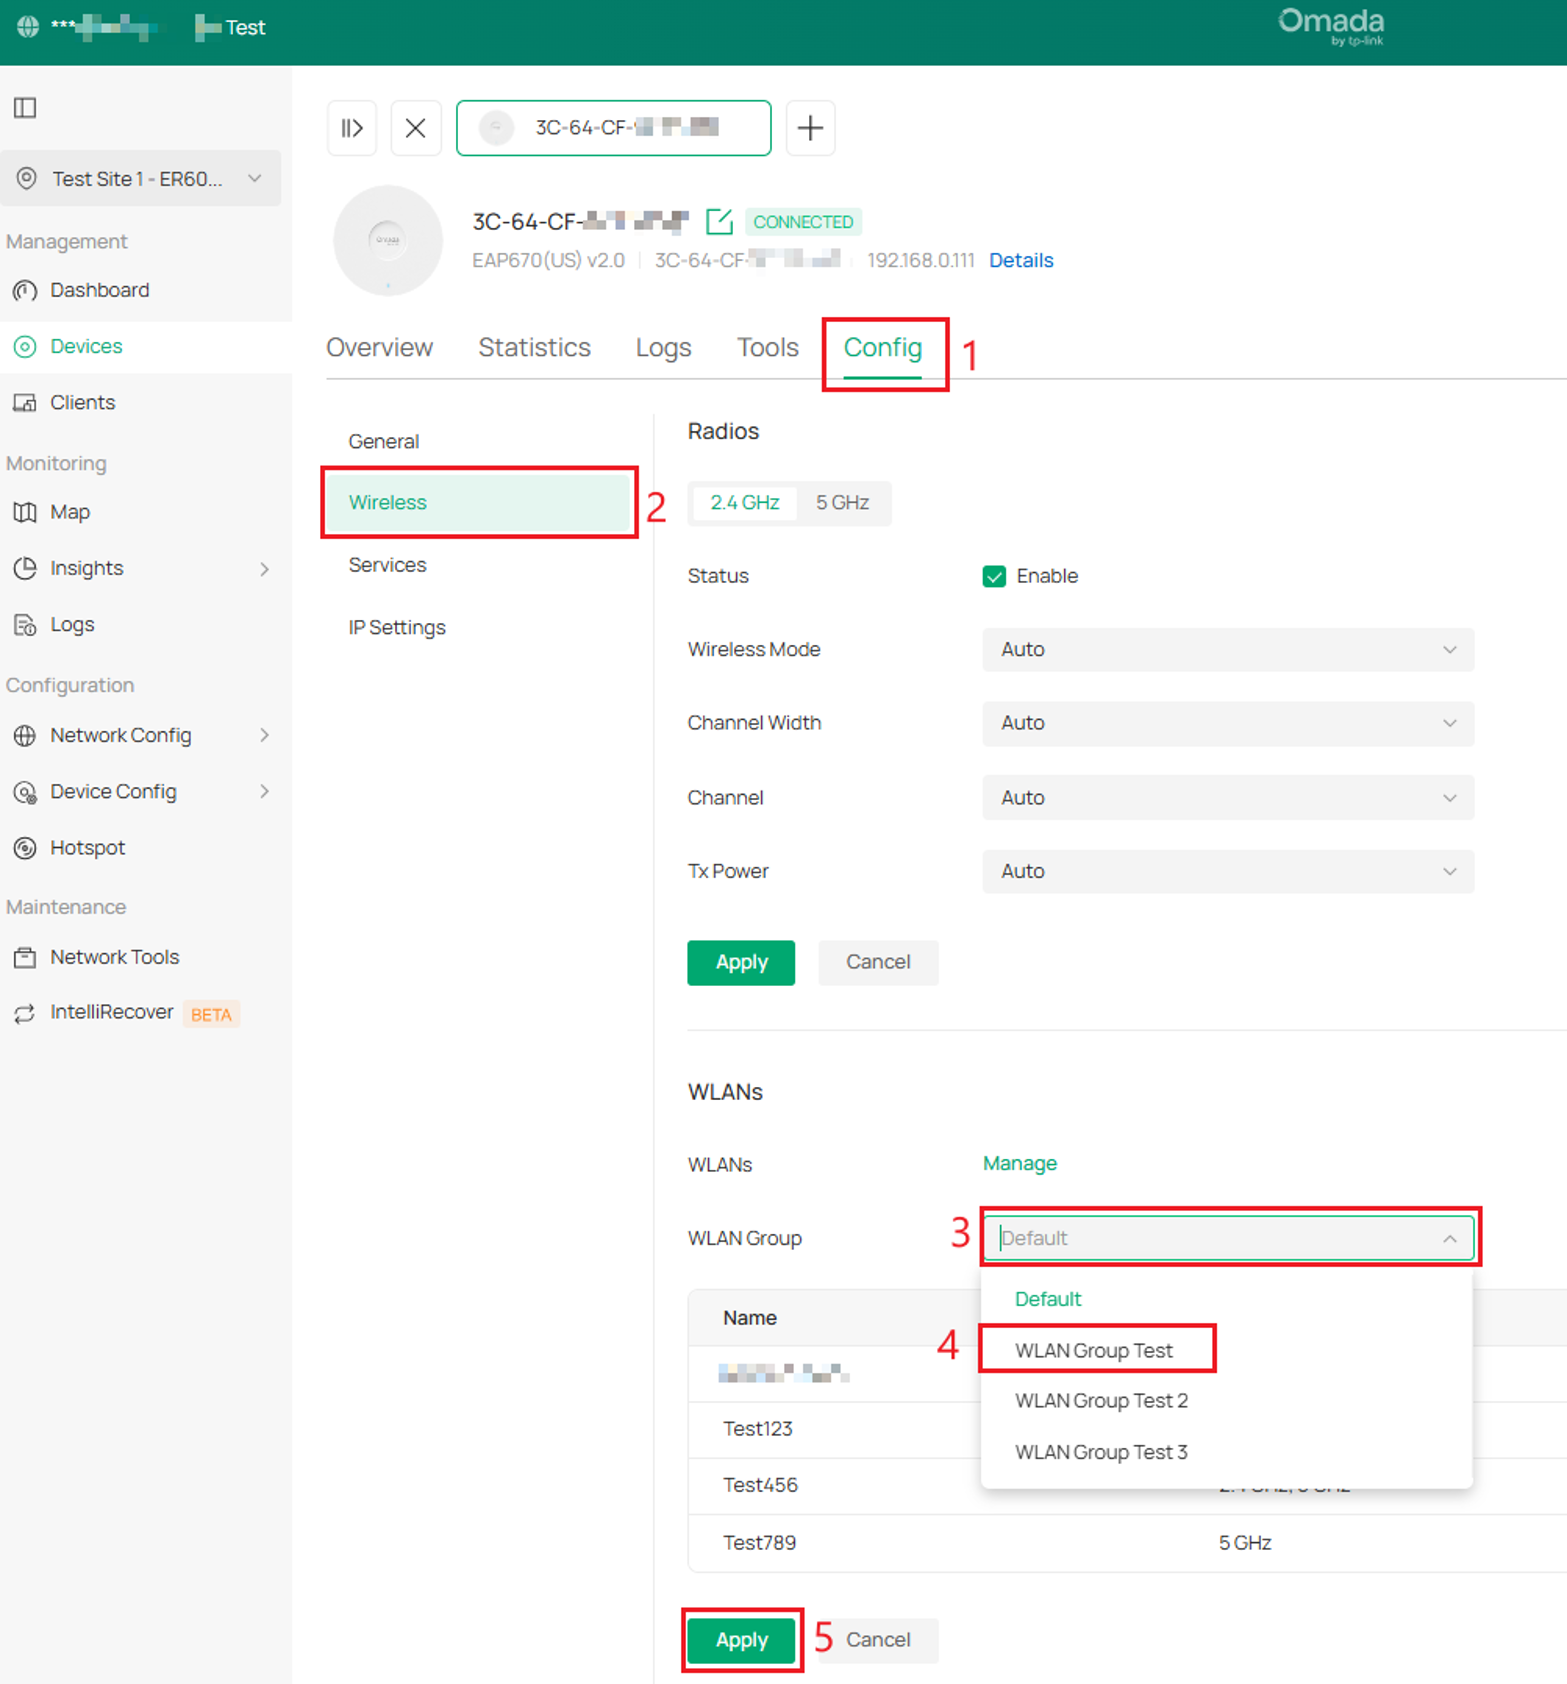
Task: Click the Logs sidebar icon
Action: click(25, 624)
